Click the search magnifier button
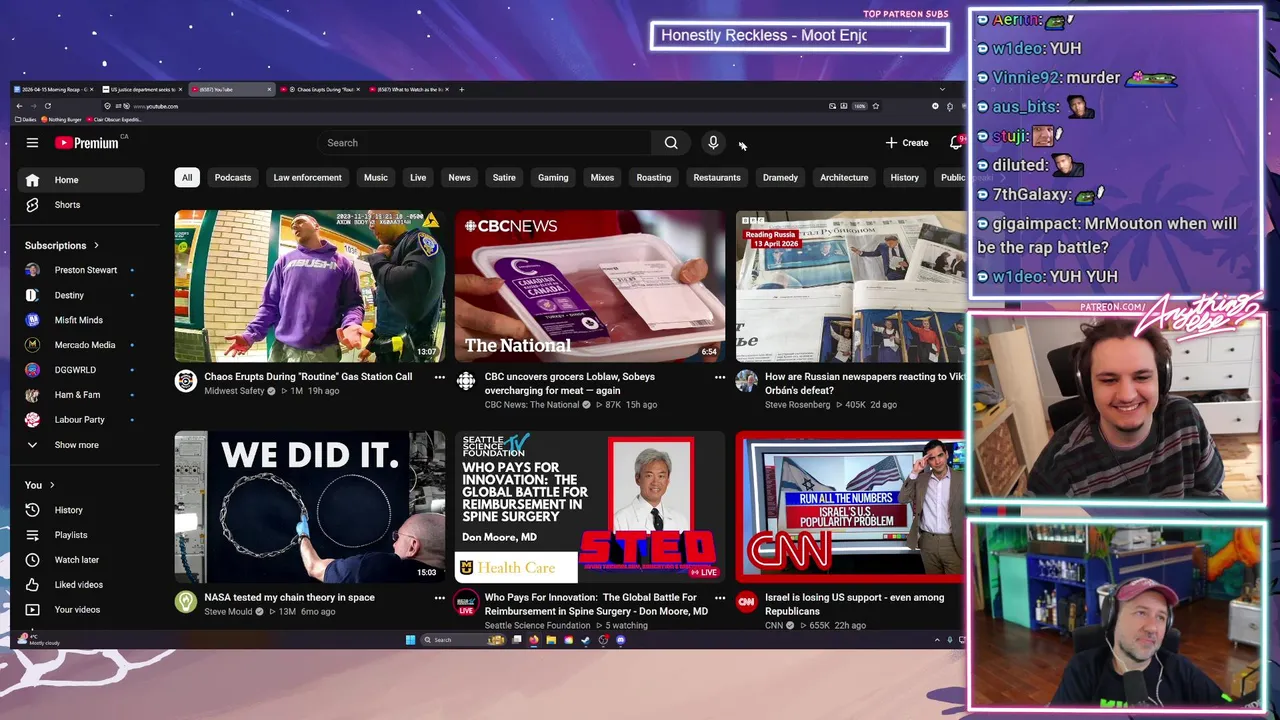 [x=671, y=143]
